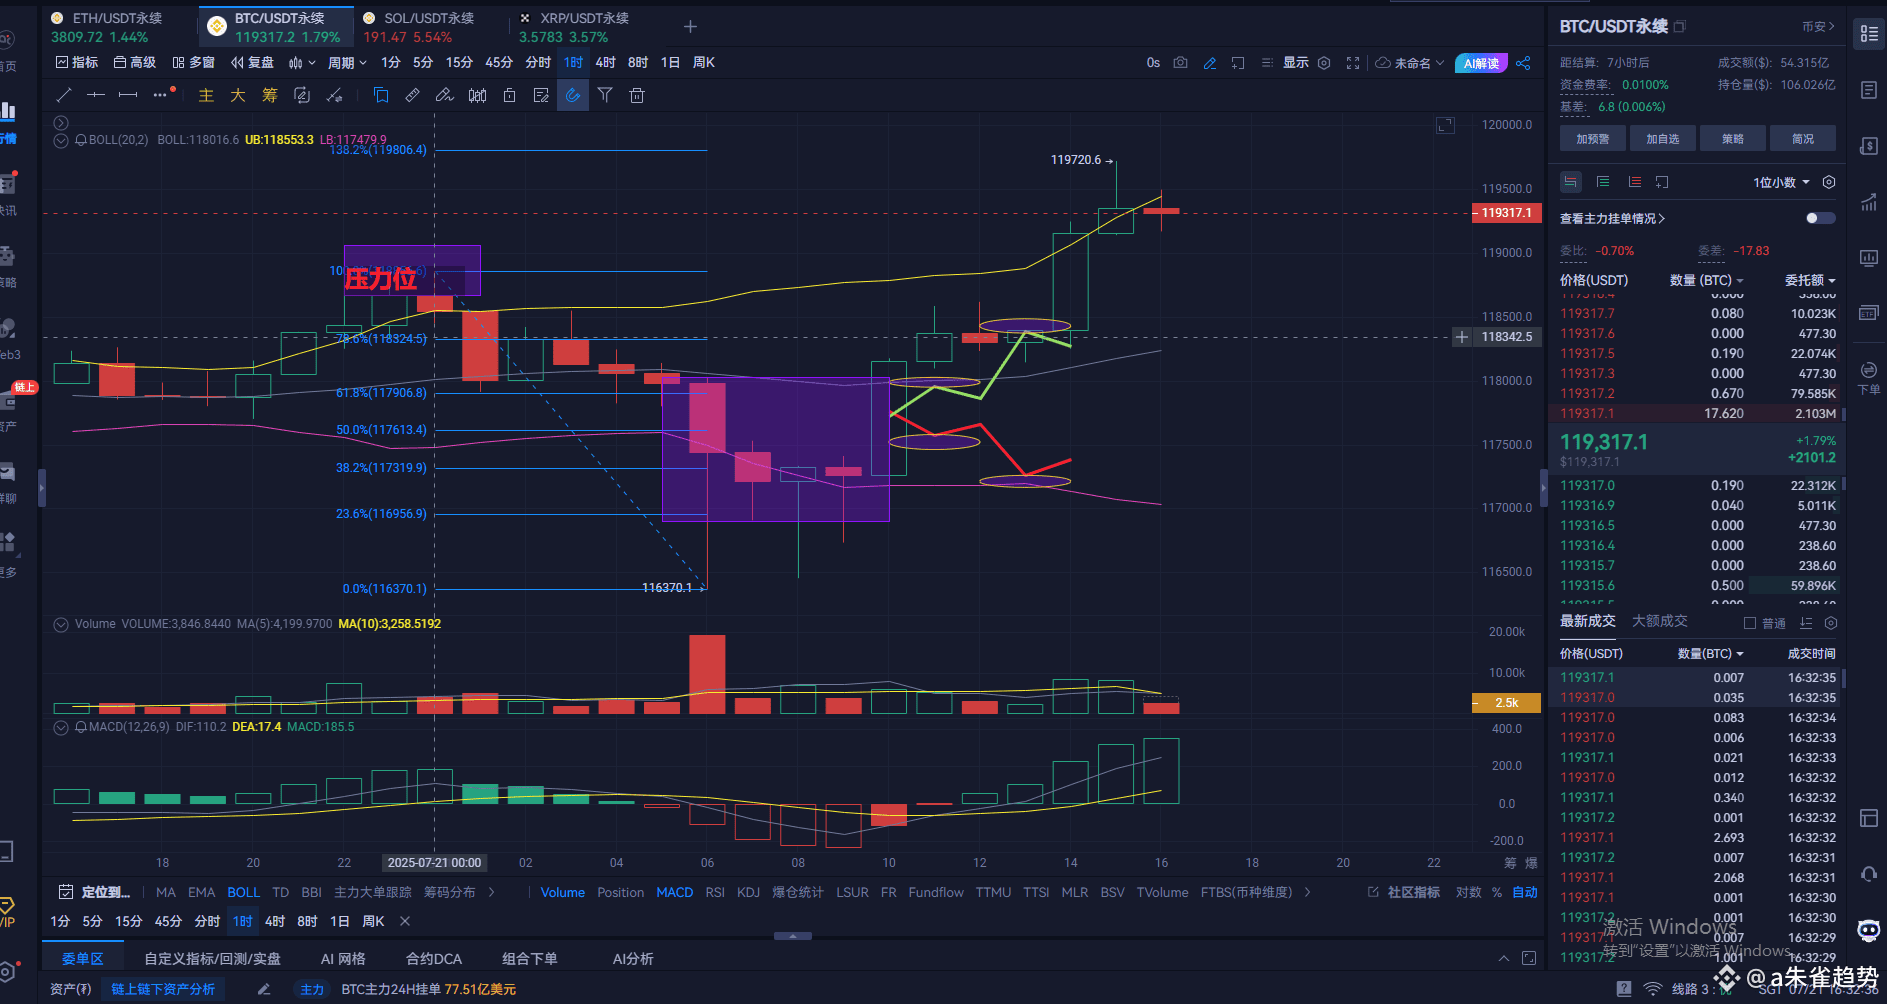Open the 大额成交 tab

coord(1660,621)
